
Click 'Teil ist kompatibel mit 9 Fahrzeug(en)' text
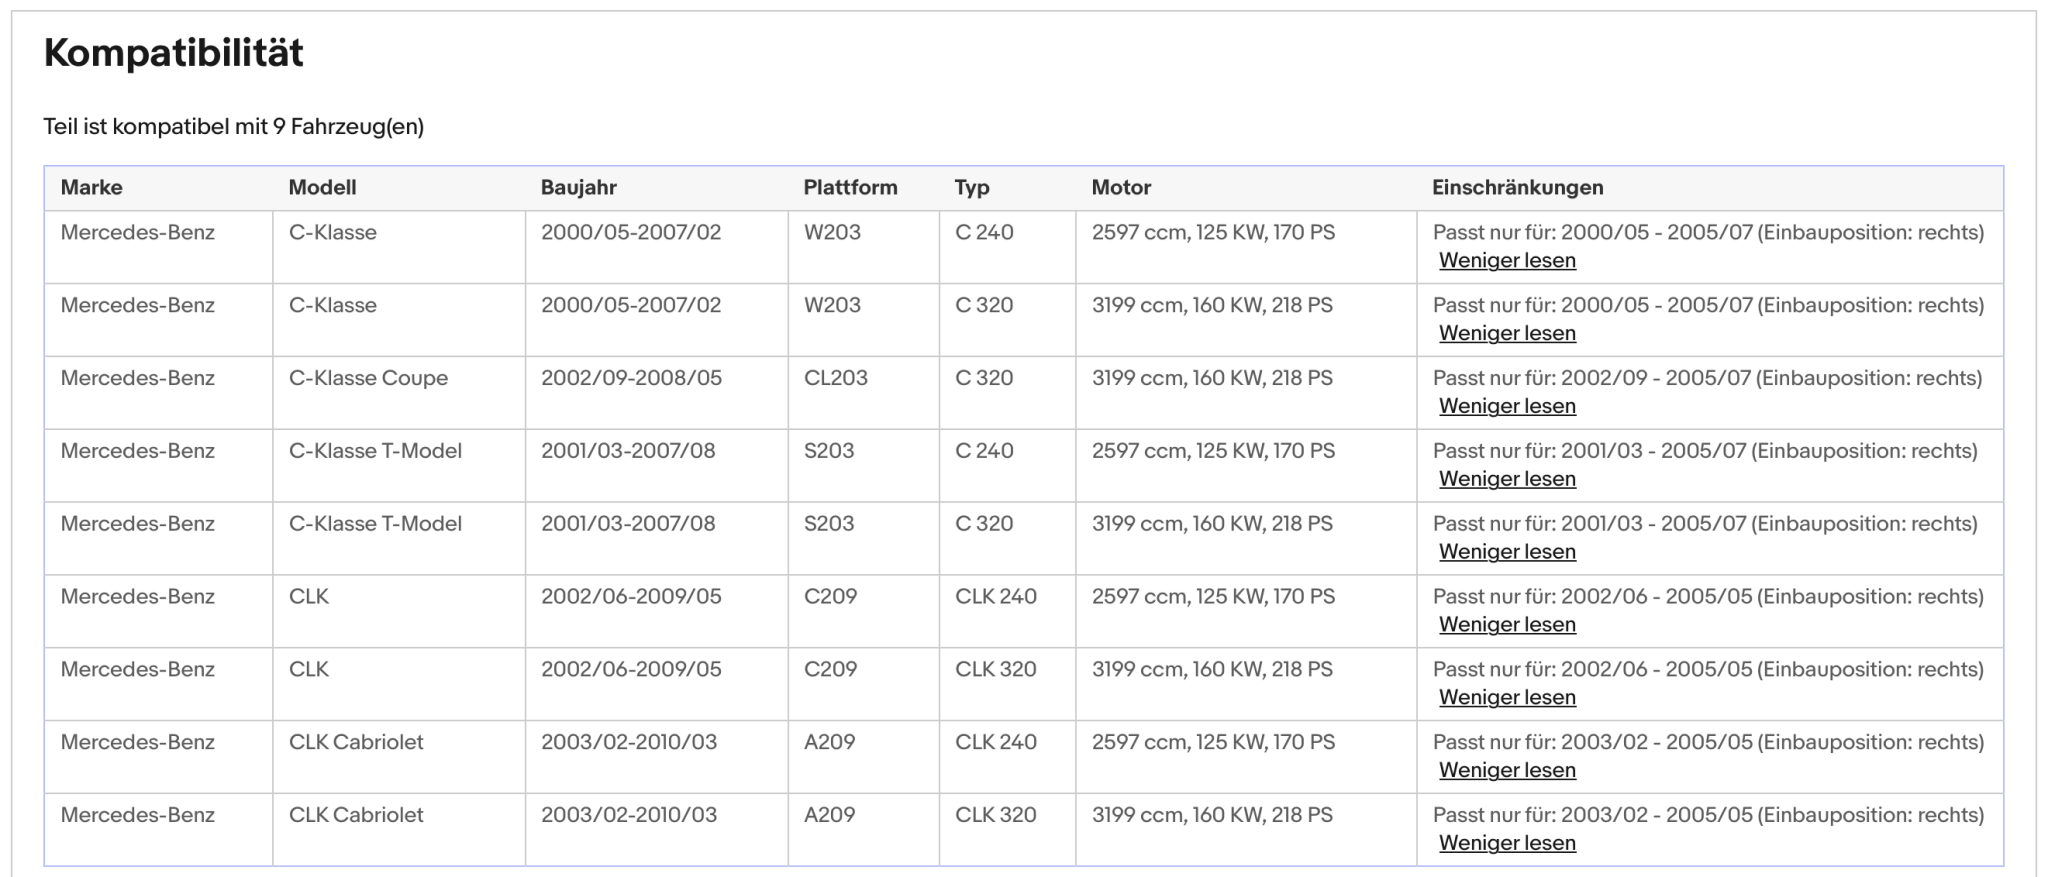[x=233, y=127]
